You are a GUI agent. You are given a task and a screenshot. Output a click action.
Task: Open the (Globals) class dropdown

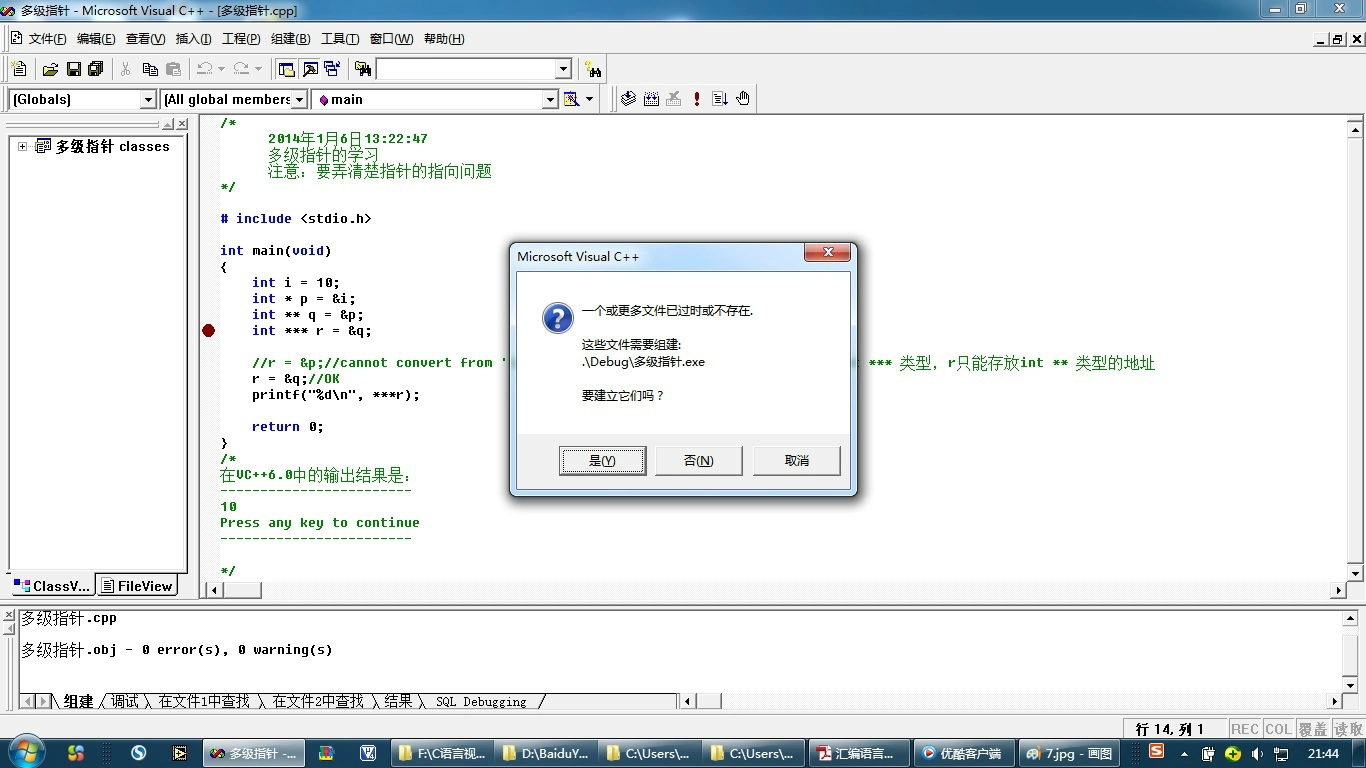(148, 99)
